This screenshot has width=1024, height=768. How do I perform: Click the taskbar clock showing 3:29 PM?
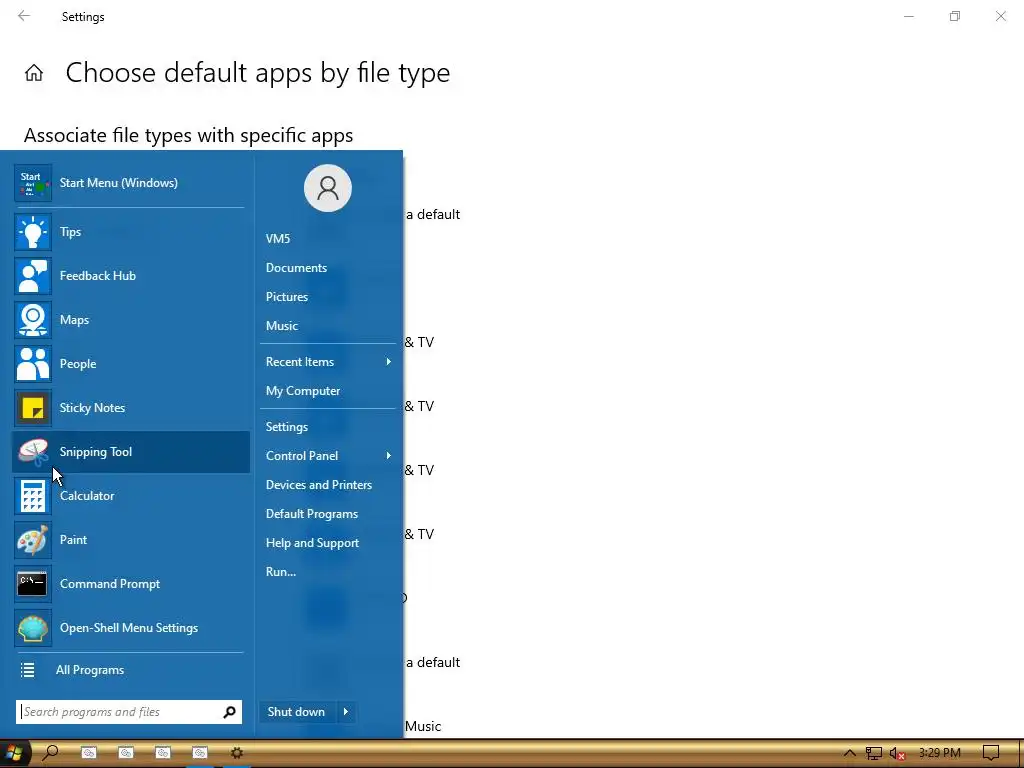940,753
